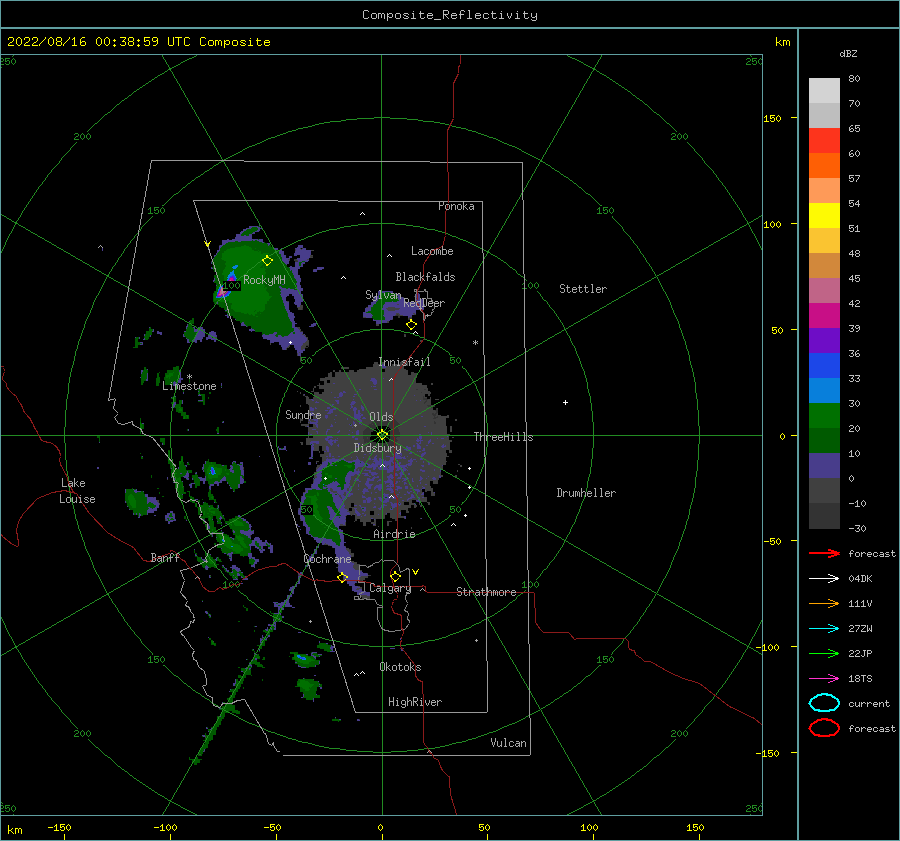Click the yellow diamond marker above Calgary
Viewport: 900px width, 841px height.
coord(395,576)
